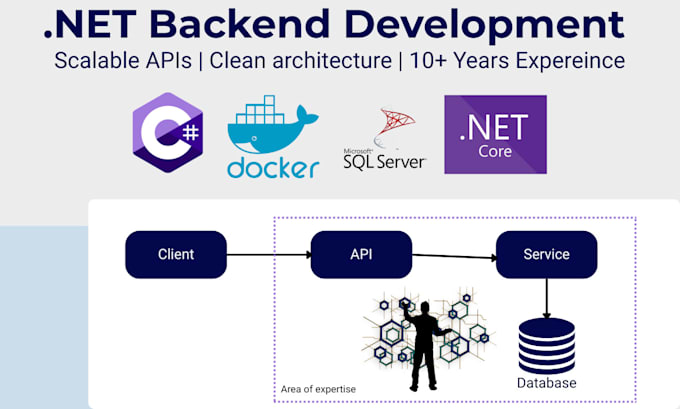Select the Client box in the diagram

tap(176, 255)
